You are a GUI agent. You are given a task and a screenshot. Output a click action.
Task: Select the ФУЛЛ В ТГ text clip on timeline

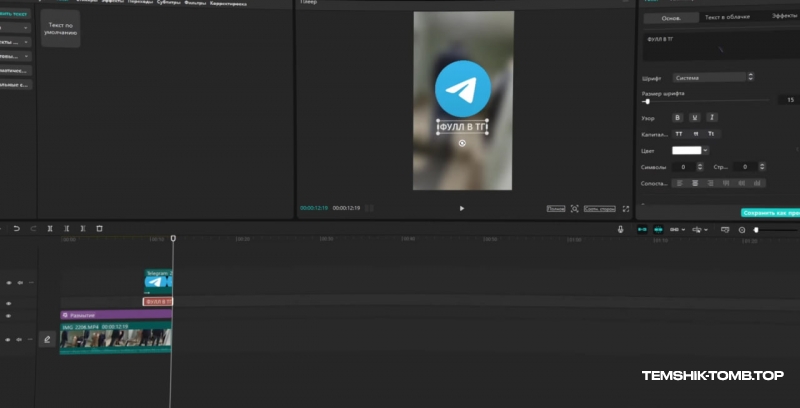coord(158,302)
